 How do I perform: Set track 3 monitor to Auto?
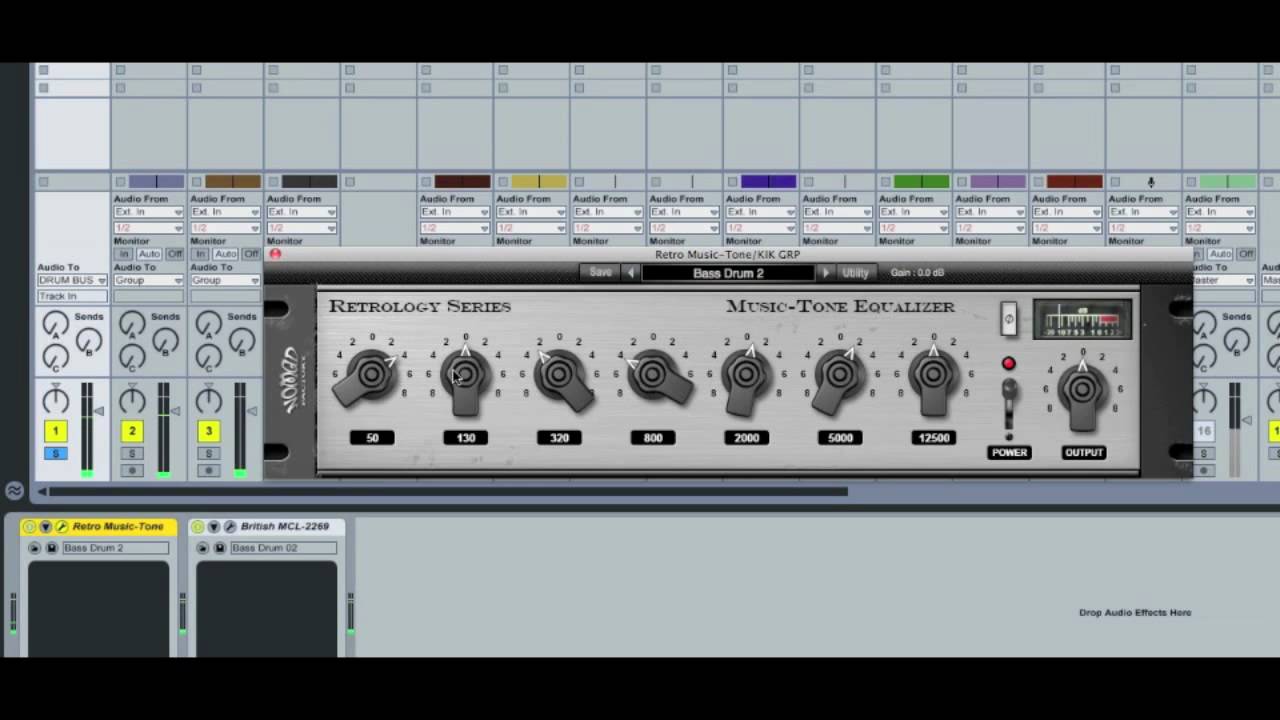[x=225, y=254]
